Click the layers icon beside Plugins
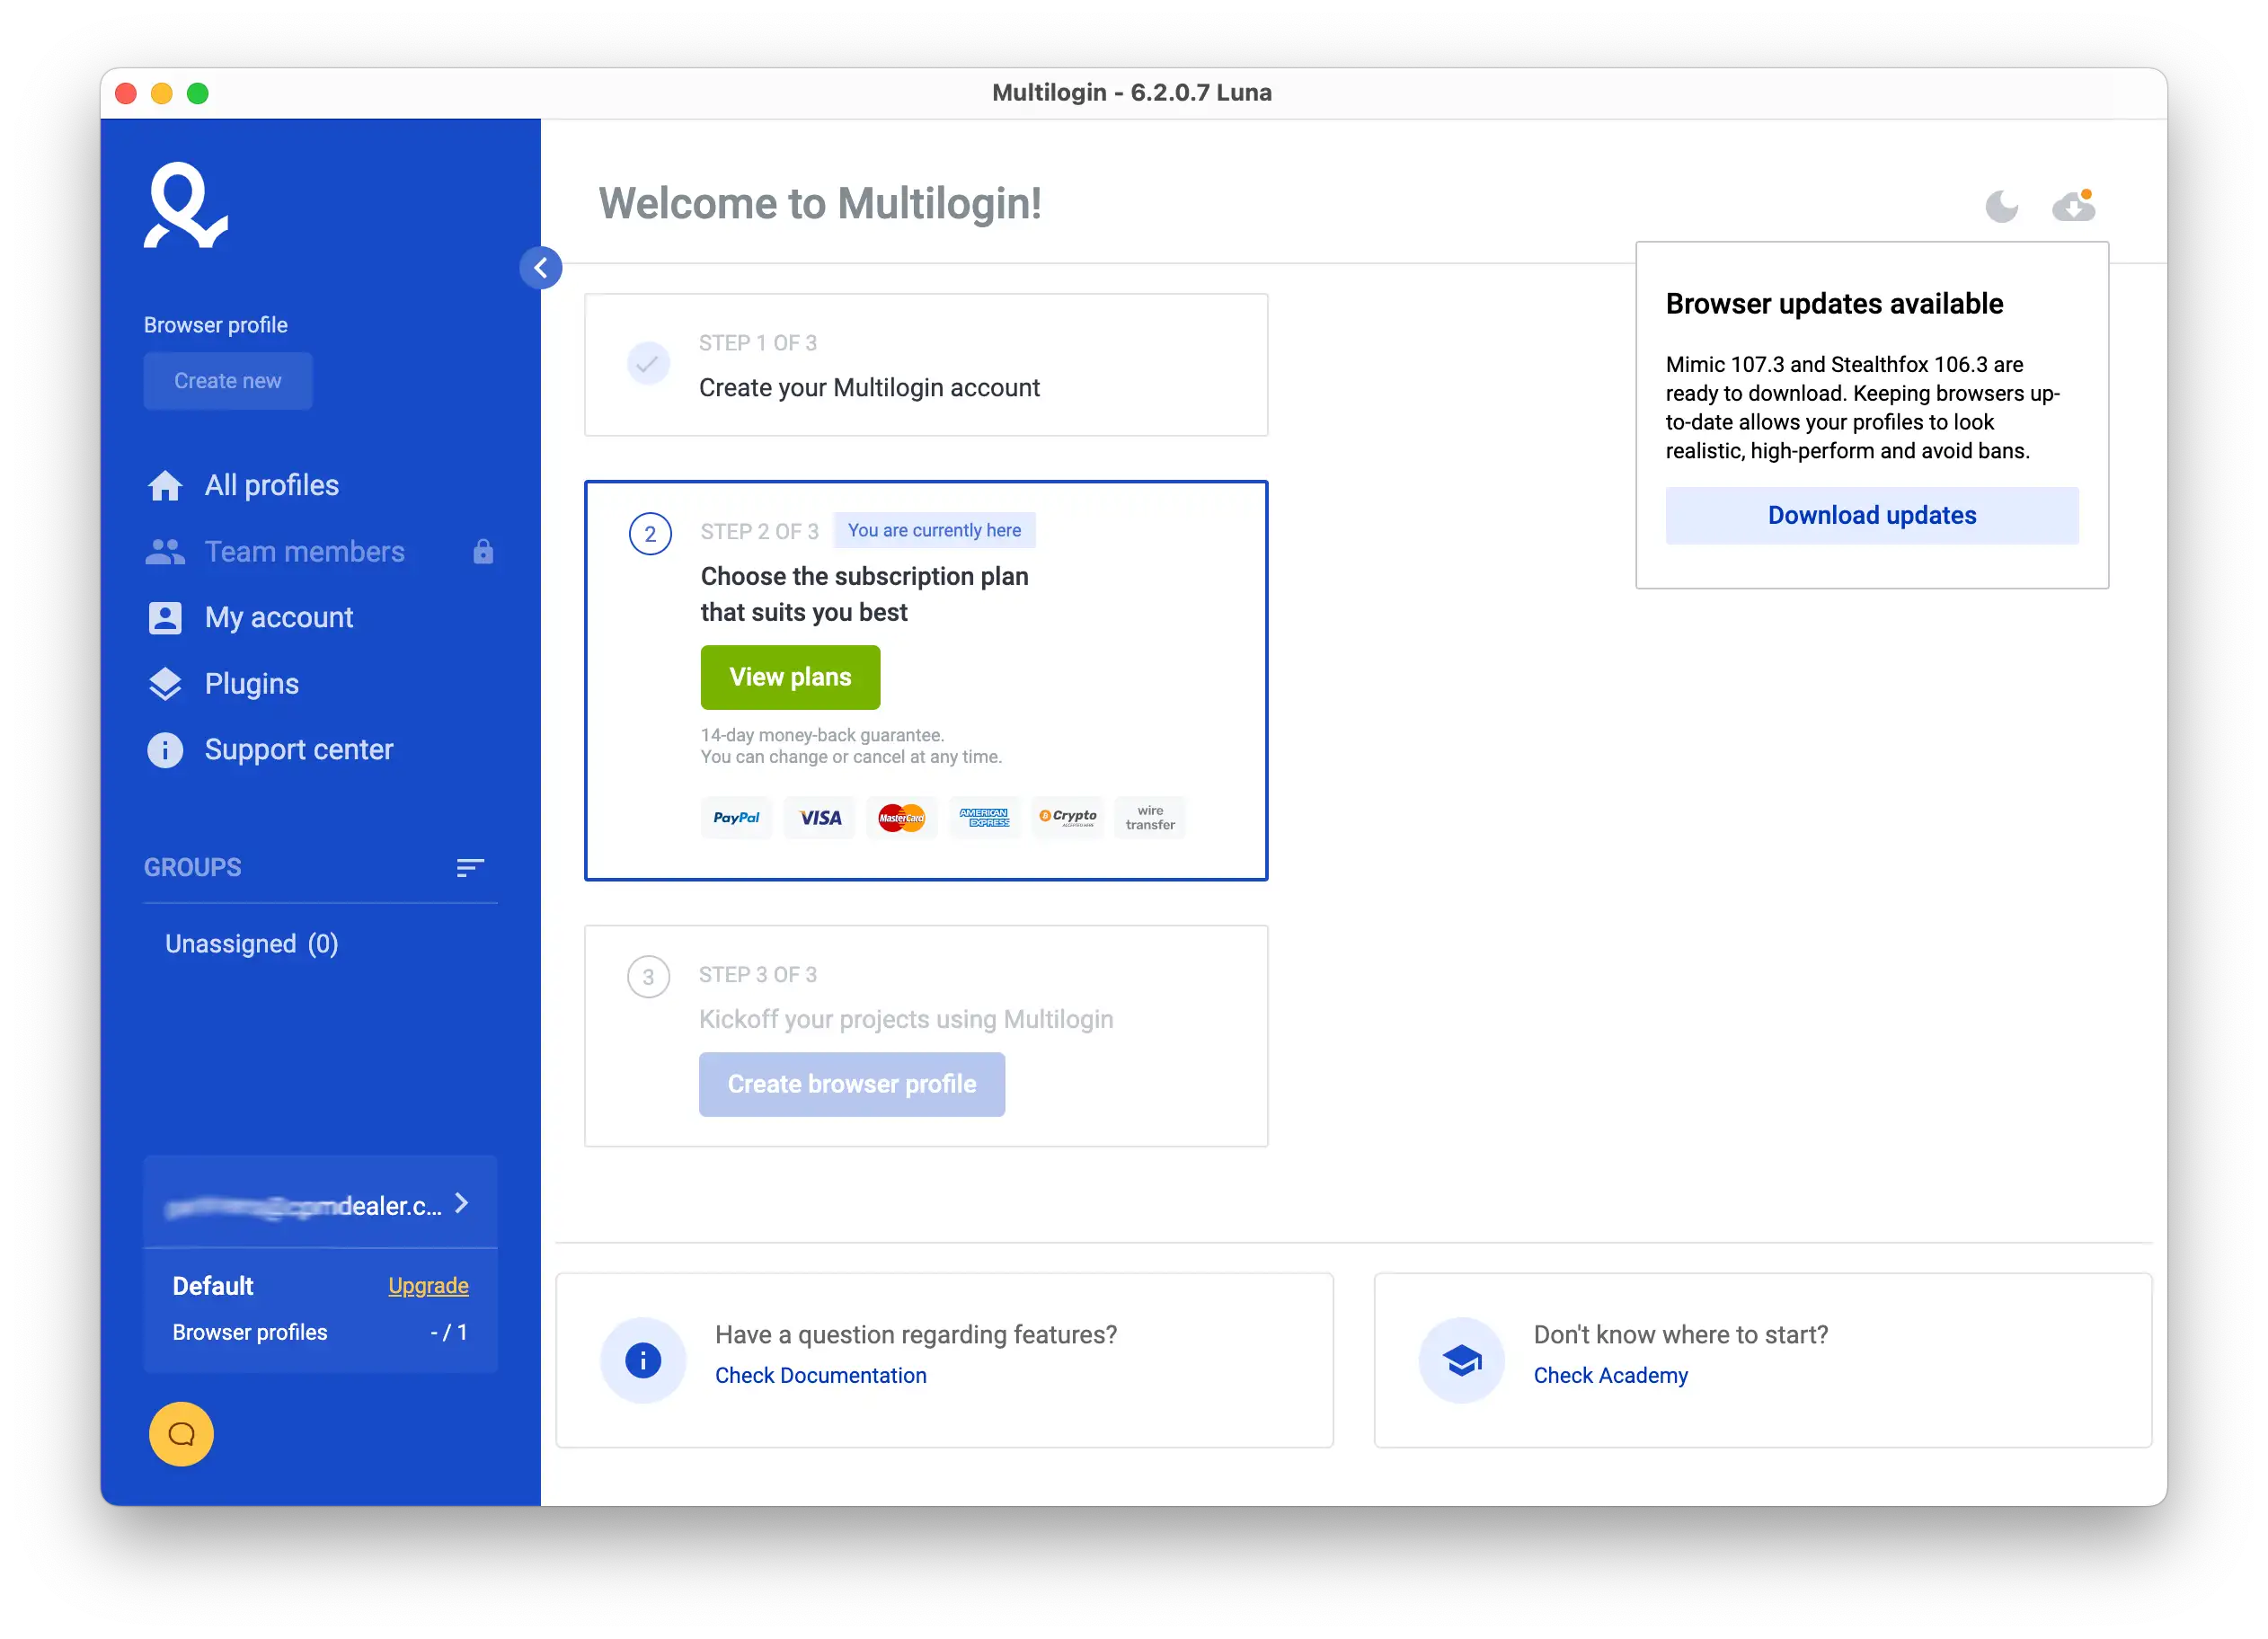This screenshot has width=2268, height=1639. tap(165, 684)
